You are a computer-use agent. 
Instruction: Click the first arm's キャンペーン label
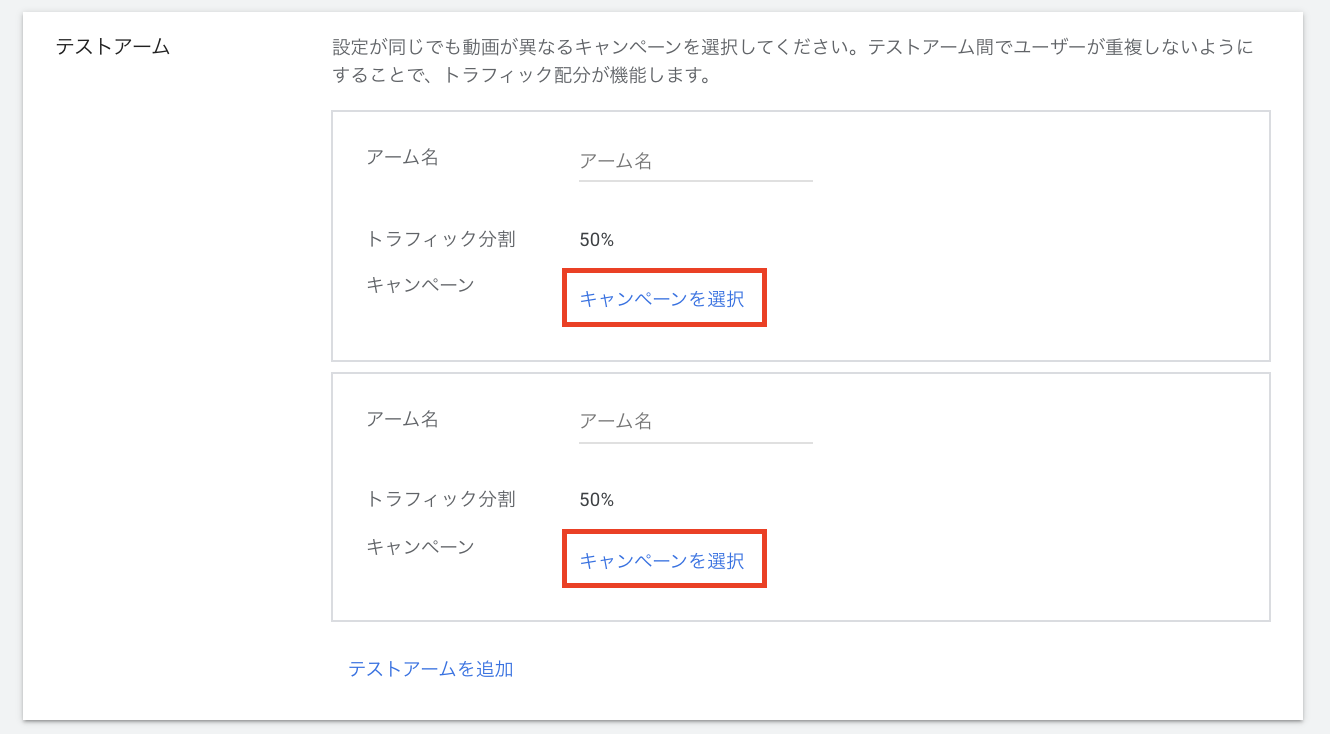coord(420,285)
